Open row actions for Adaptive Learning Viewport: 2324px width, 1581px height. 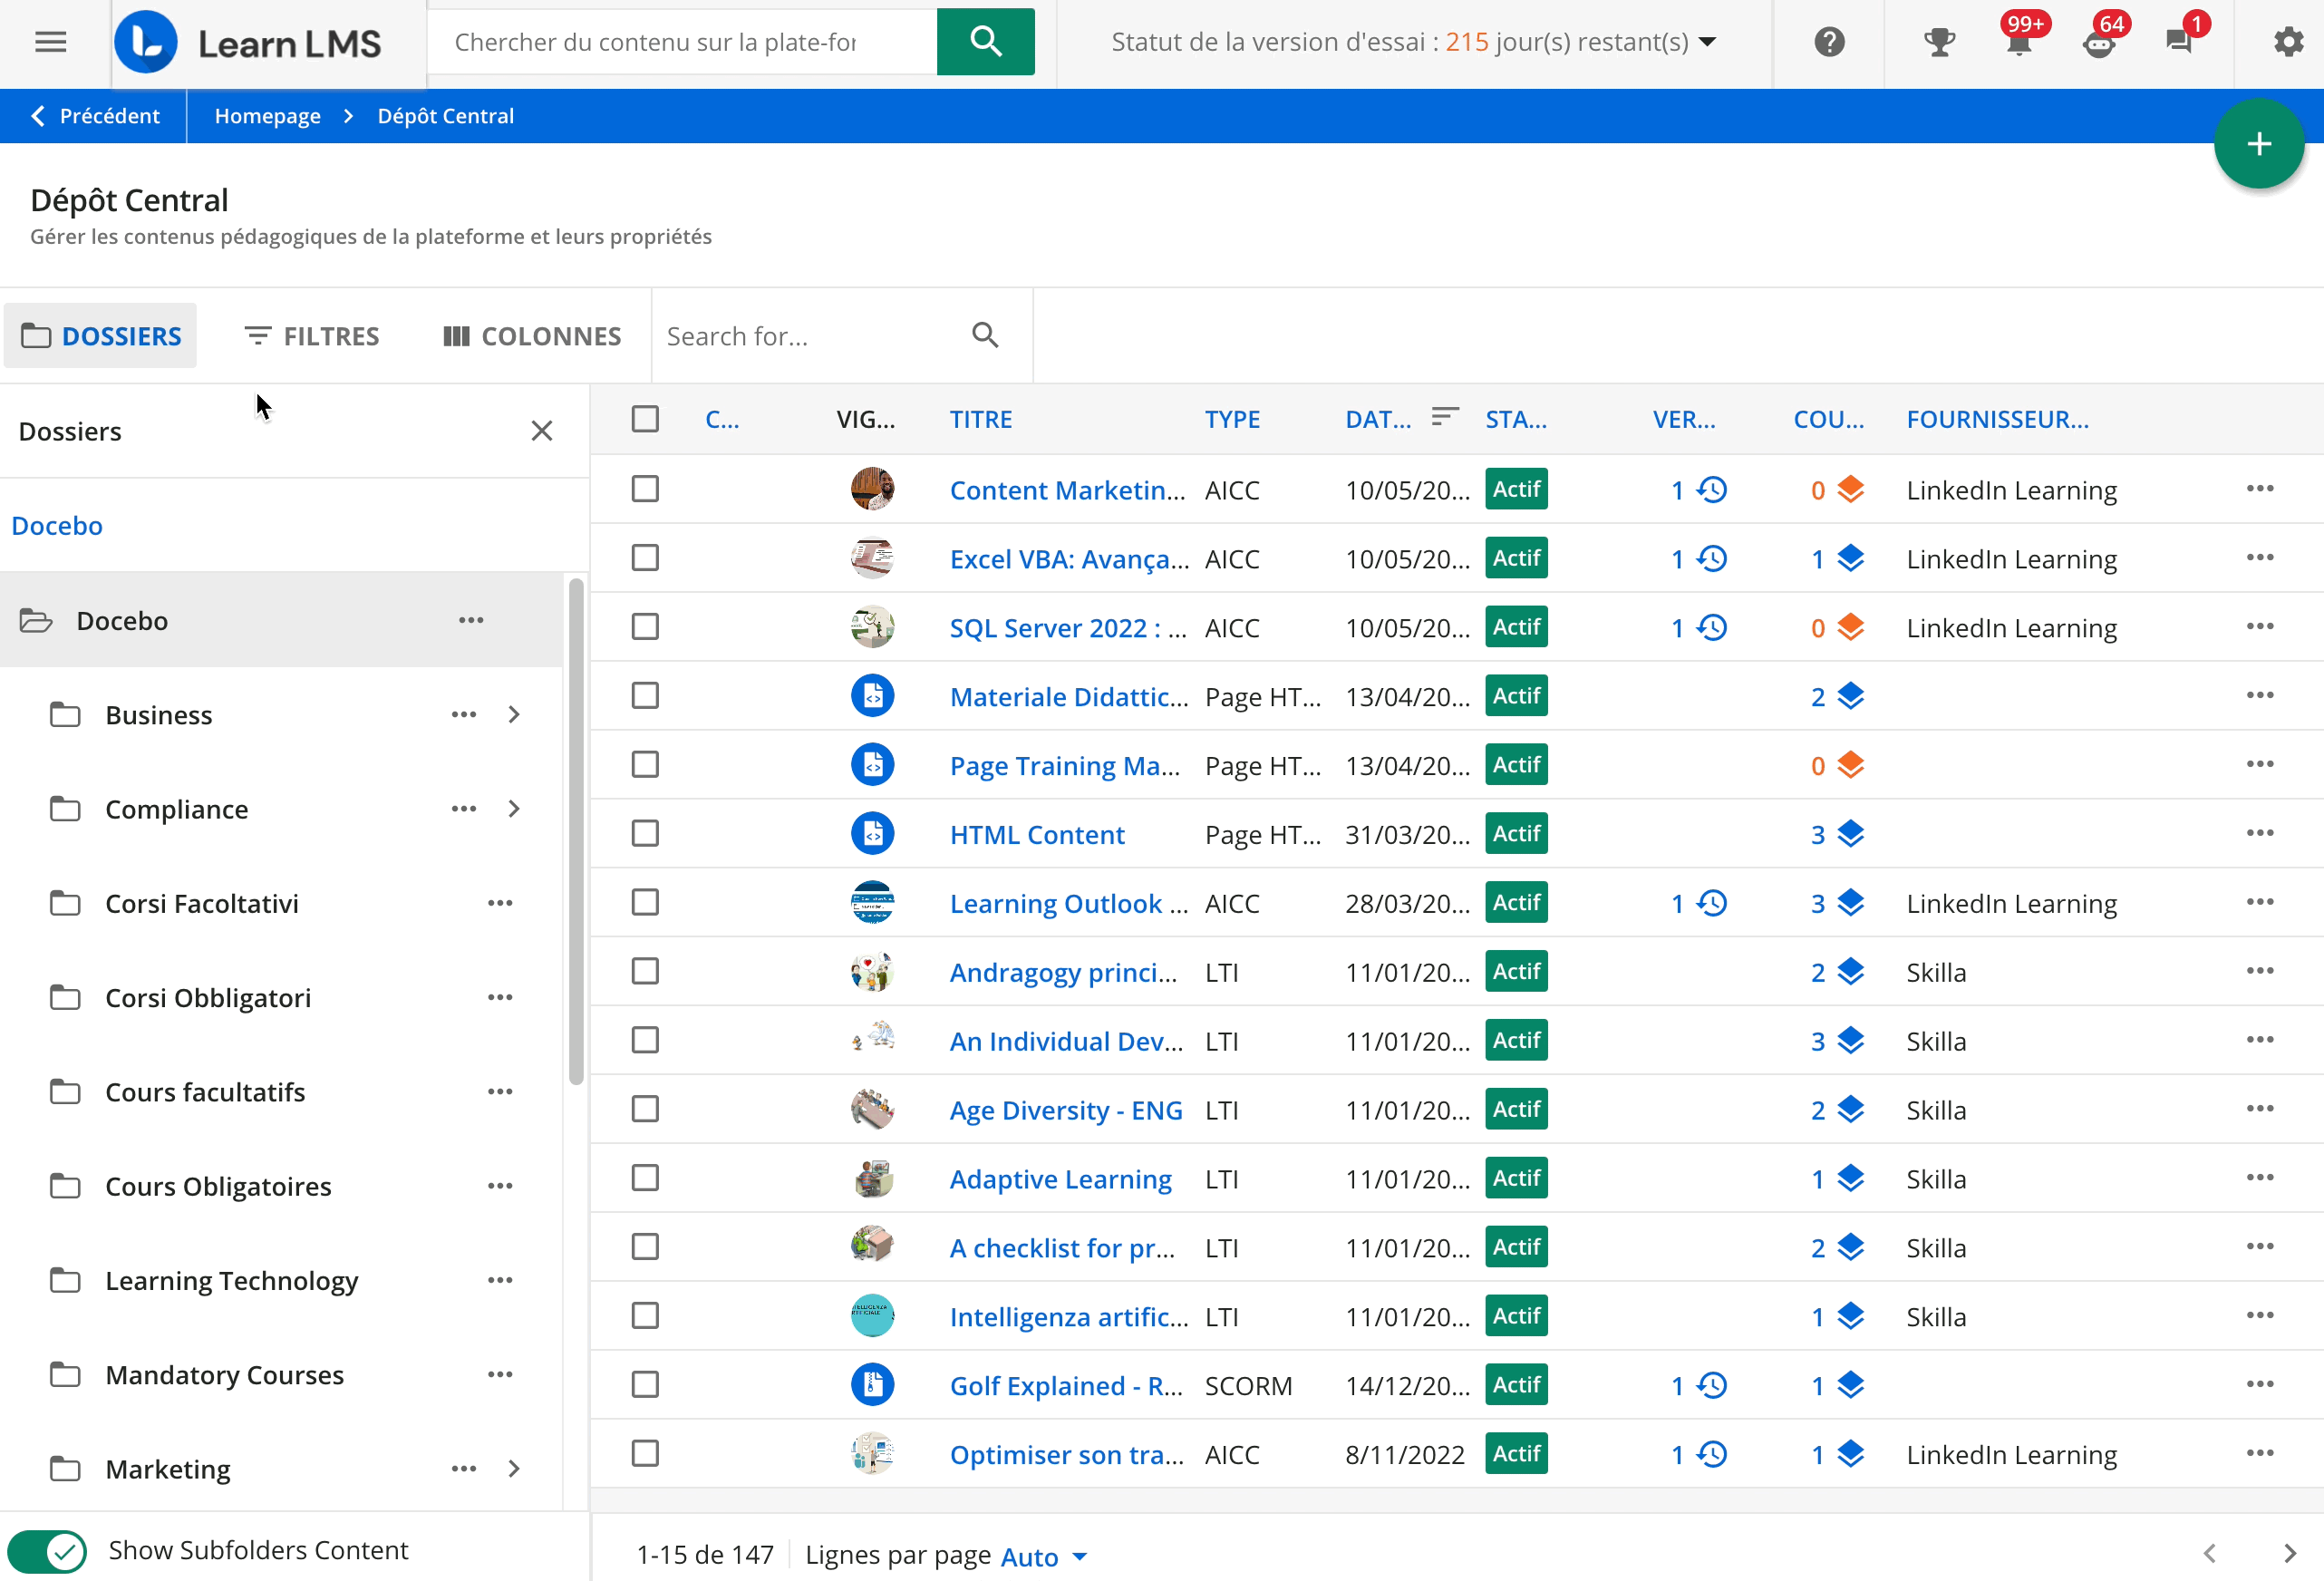2259,1178
